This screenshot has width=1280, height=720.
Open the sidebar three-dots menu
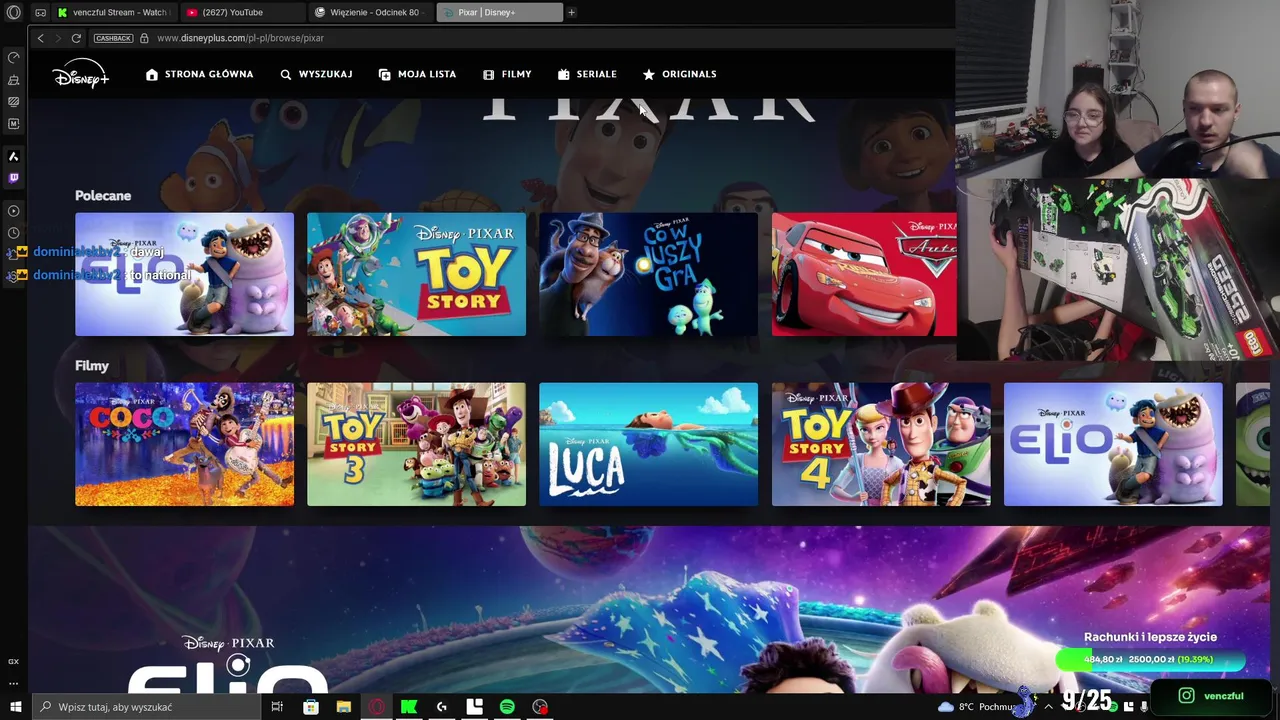pyautogui.click(x=14, y=683)
